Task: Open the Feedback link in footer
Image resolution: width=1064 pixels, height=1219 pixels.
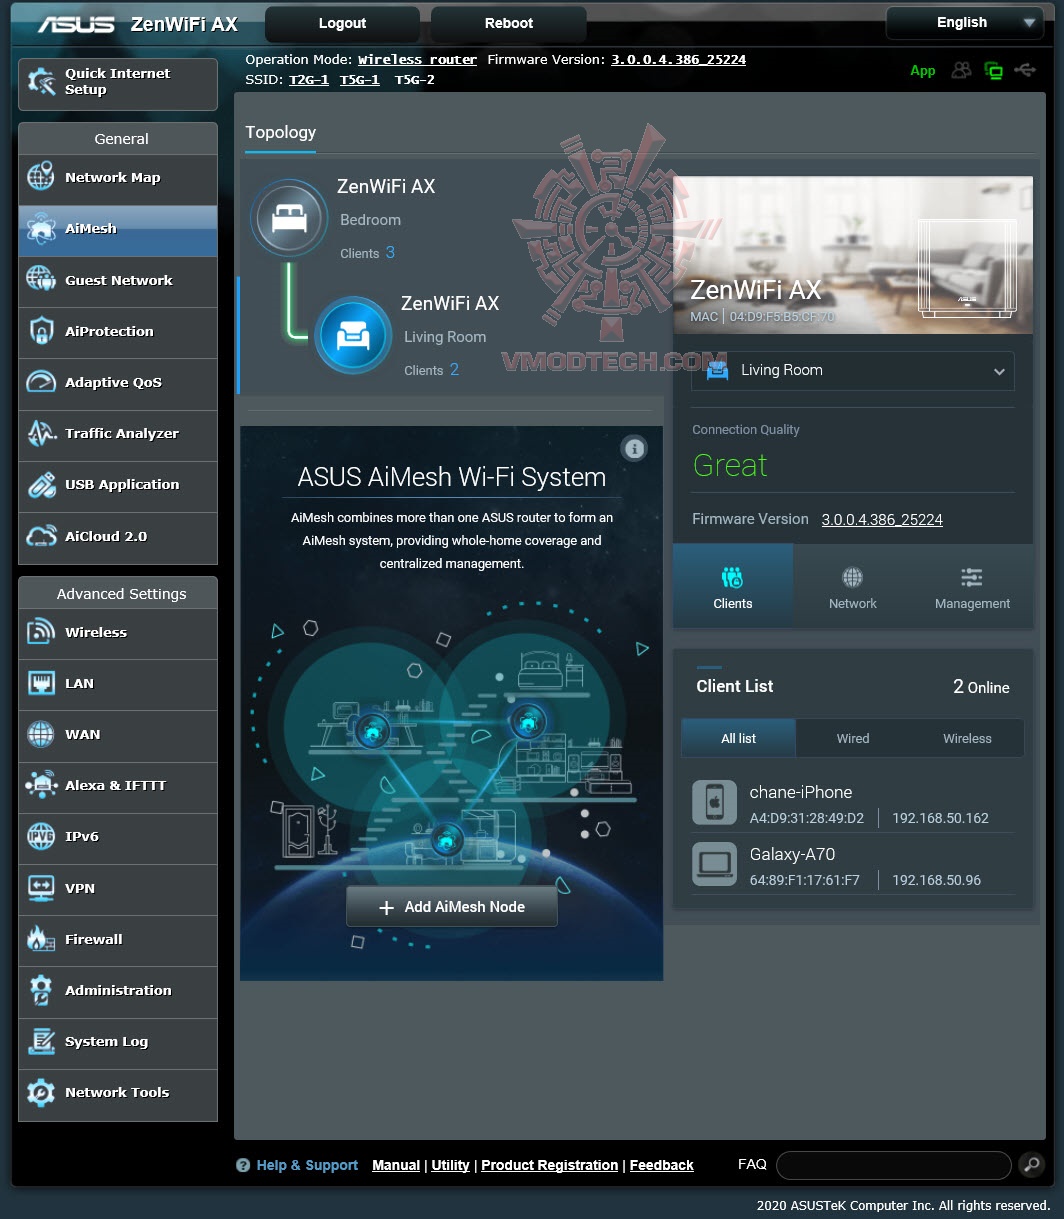Action: 662,1165
